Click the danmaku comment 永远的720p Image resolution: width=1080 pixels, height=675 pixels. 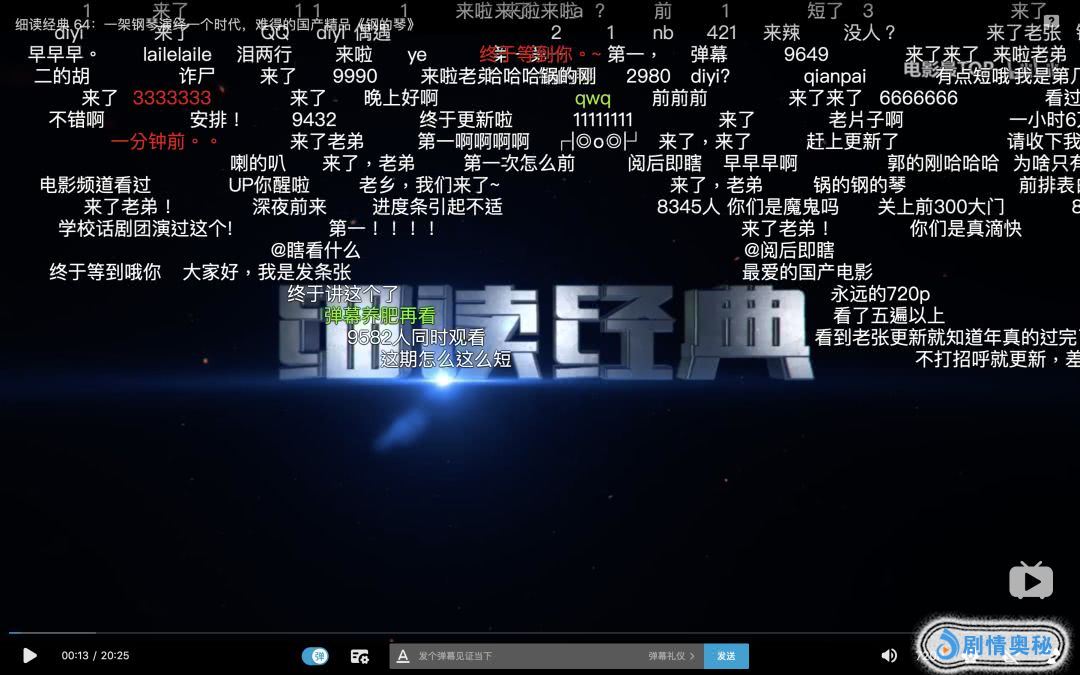pos(880,294)
